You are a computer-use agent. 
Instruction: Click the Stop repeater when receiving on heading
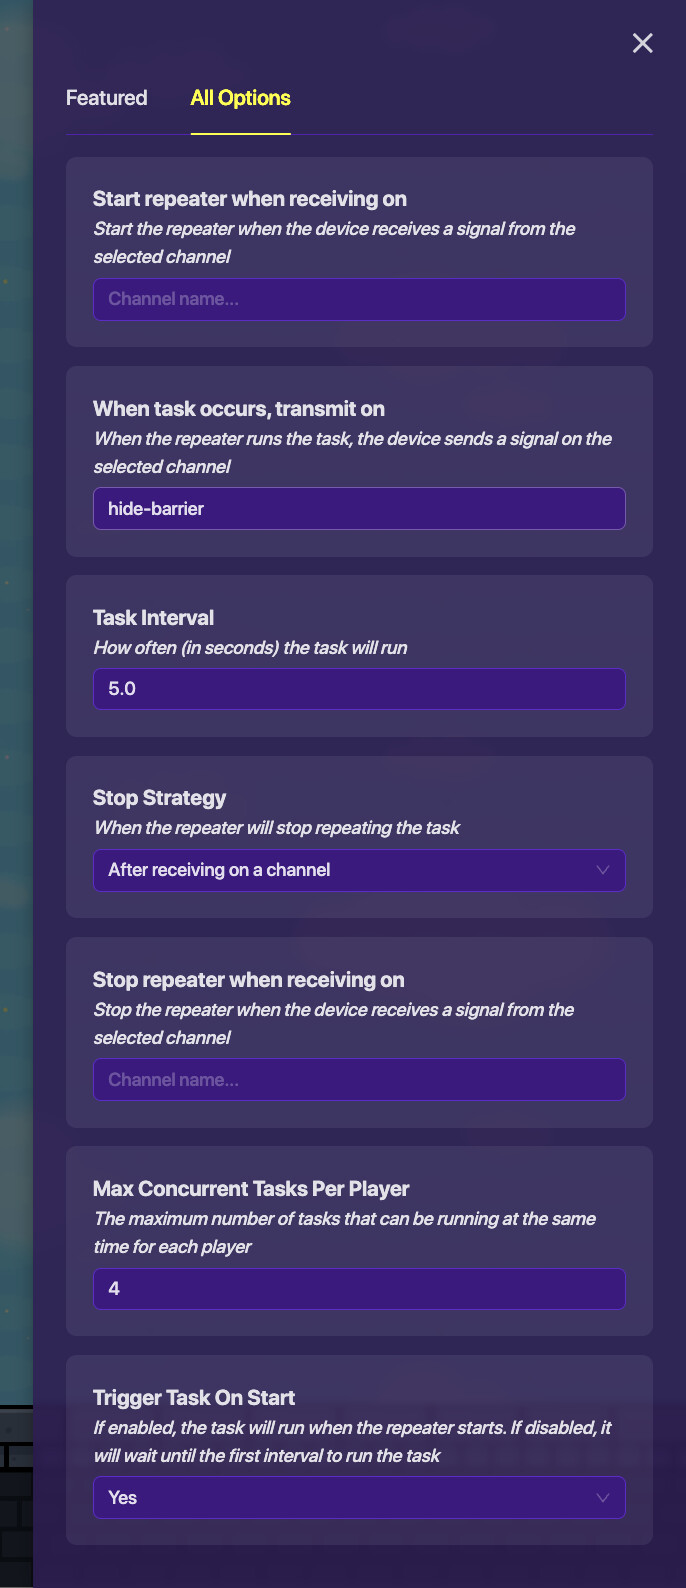coord(249,980)
